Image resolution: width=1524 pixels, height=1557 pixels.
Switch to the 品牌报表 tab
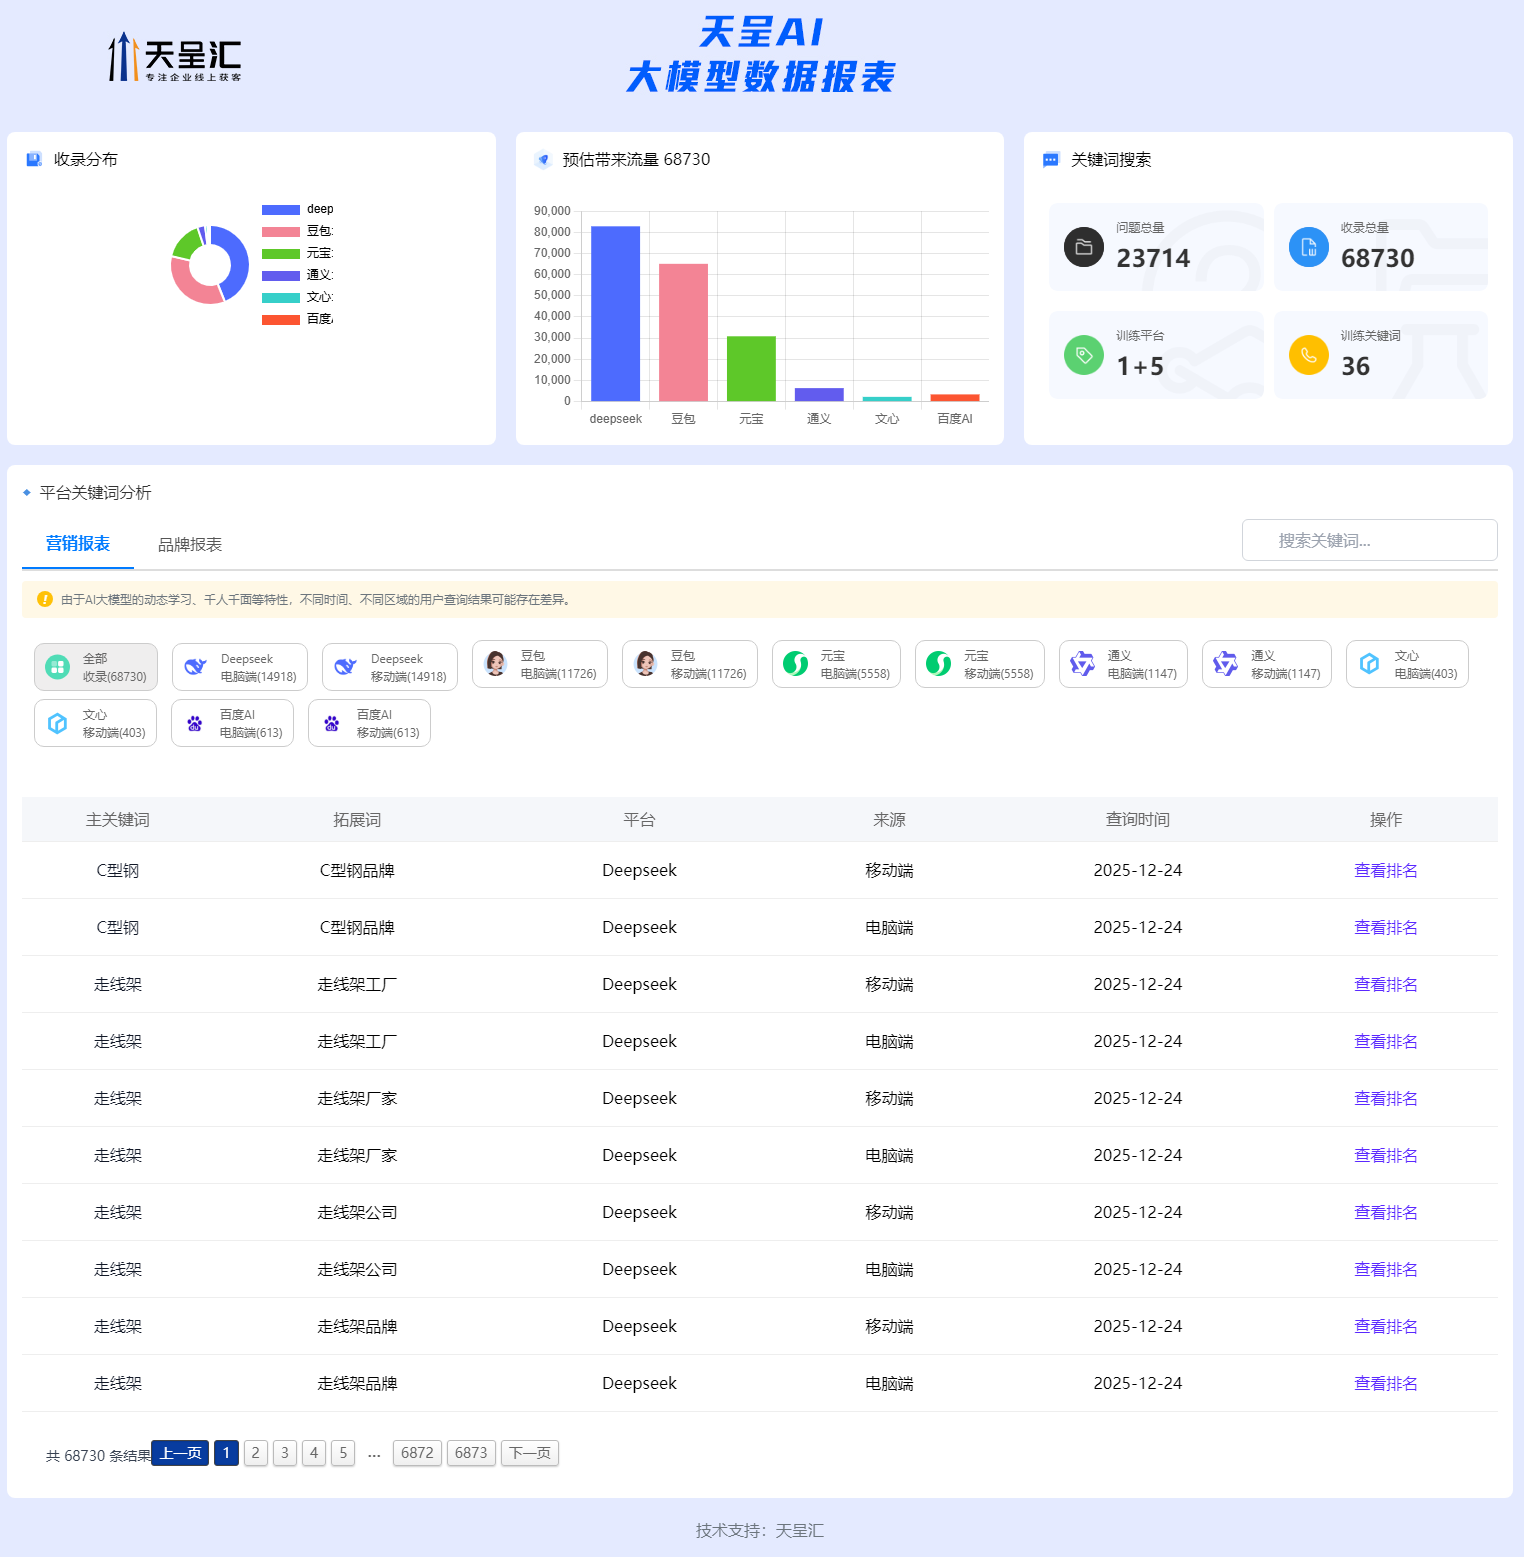(190, 544)
